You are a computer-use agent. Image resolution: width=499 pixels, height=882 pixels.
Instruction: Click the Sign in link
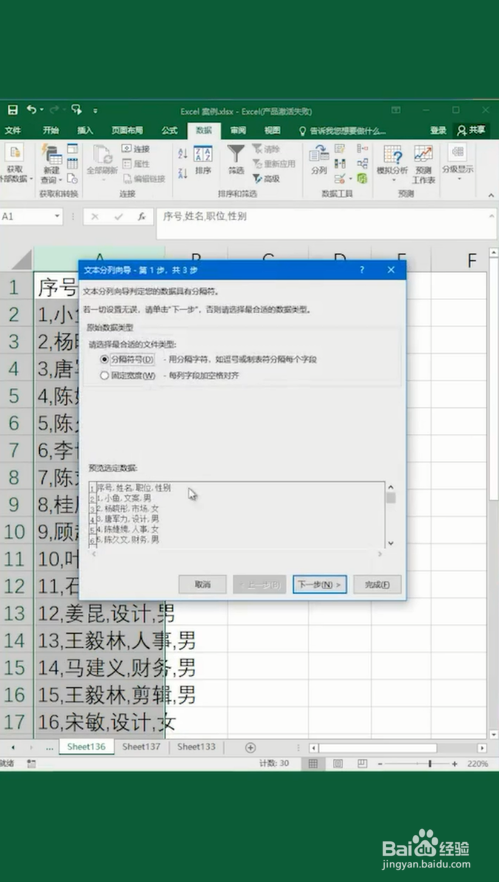[x=438, y=130]
